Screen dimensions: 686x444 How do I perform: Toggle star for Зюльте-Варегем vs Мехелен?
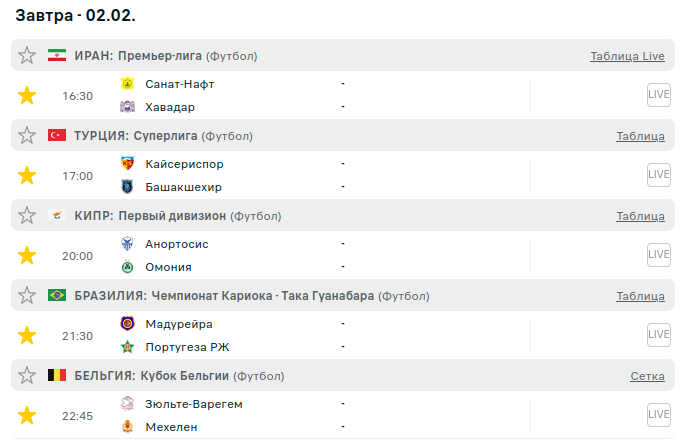tap(27, 415)
